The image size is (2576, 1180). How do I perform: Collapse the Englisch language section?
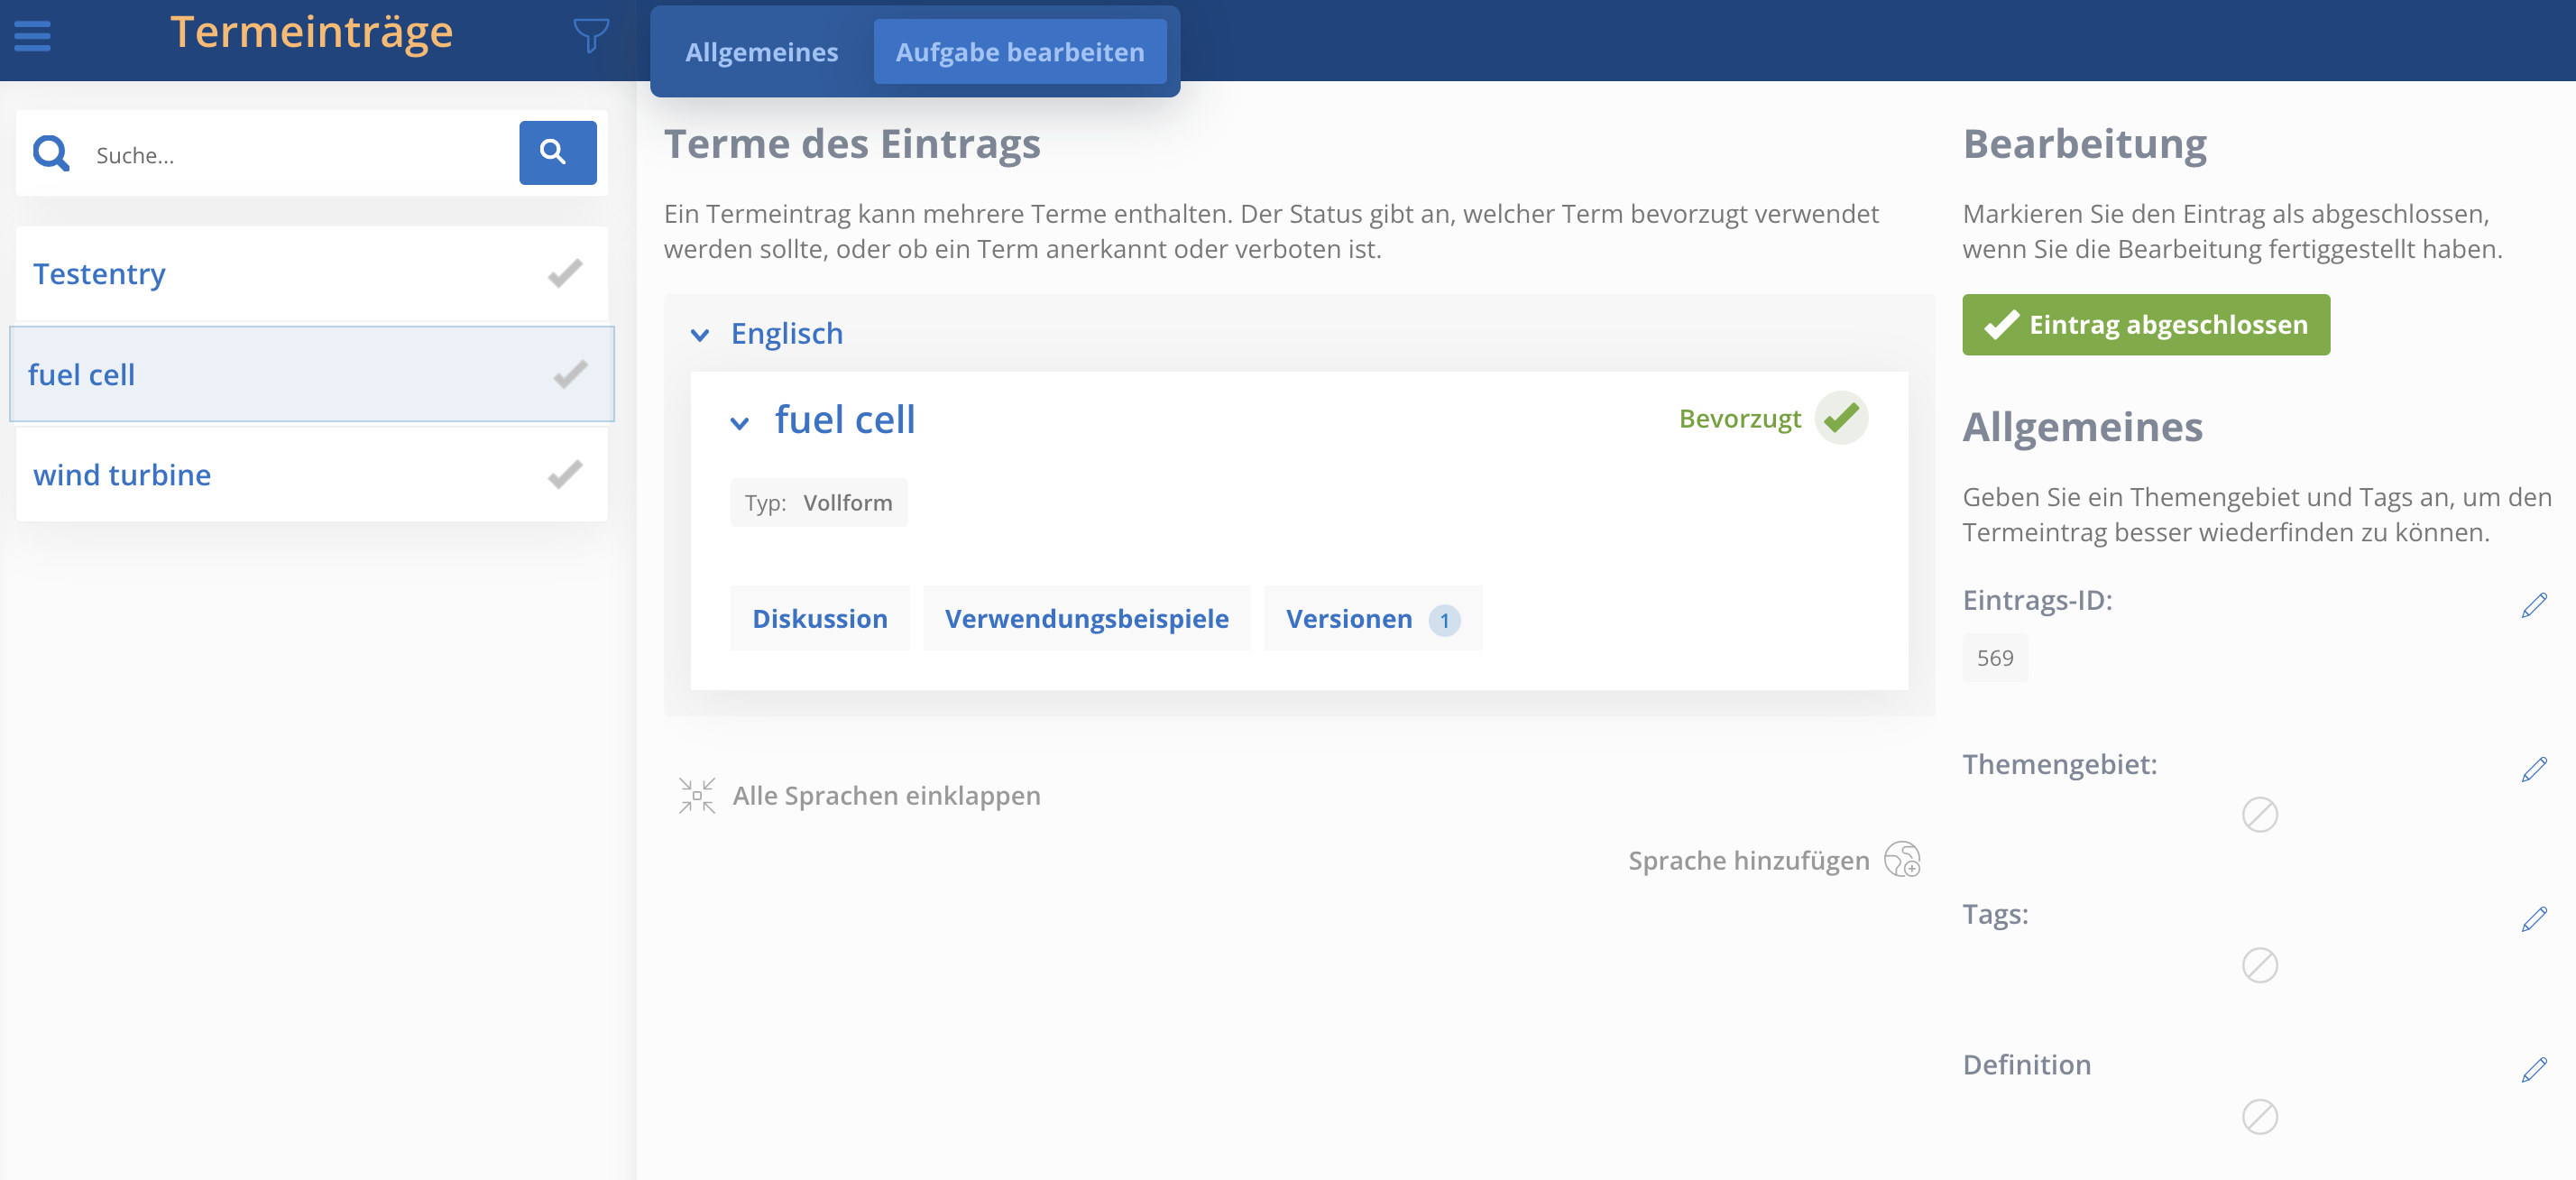[x=700, y=334]
